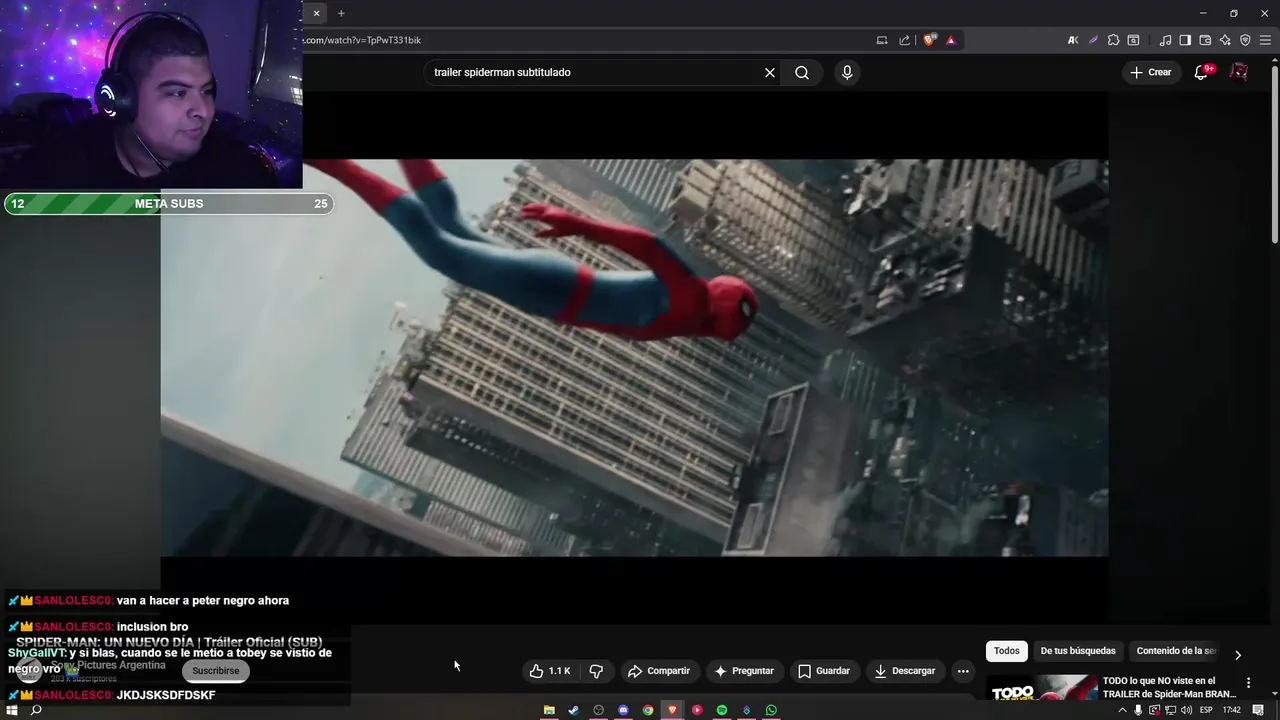
Task: Like the video with thumbs up
Action: coord(550,671)
